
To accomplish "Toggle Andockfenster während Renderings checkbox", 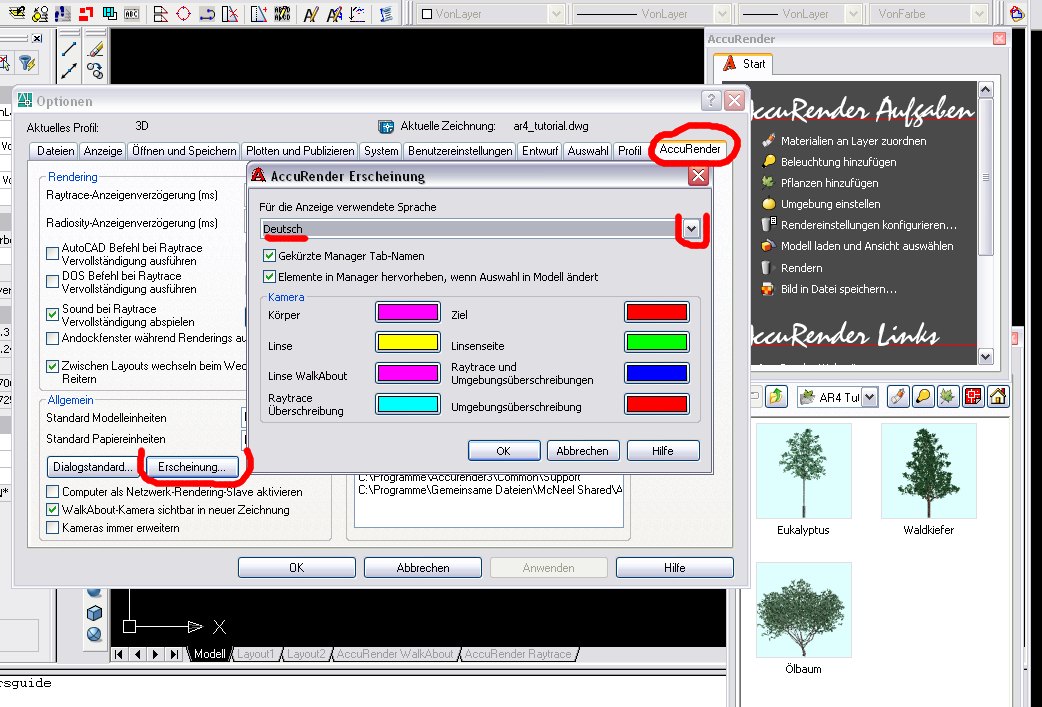I will pyautogui.click(x=52, y=338).
